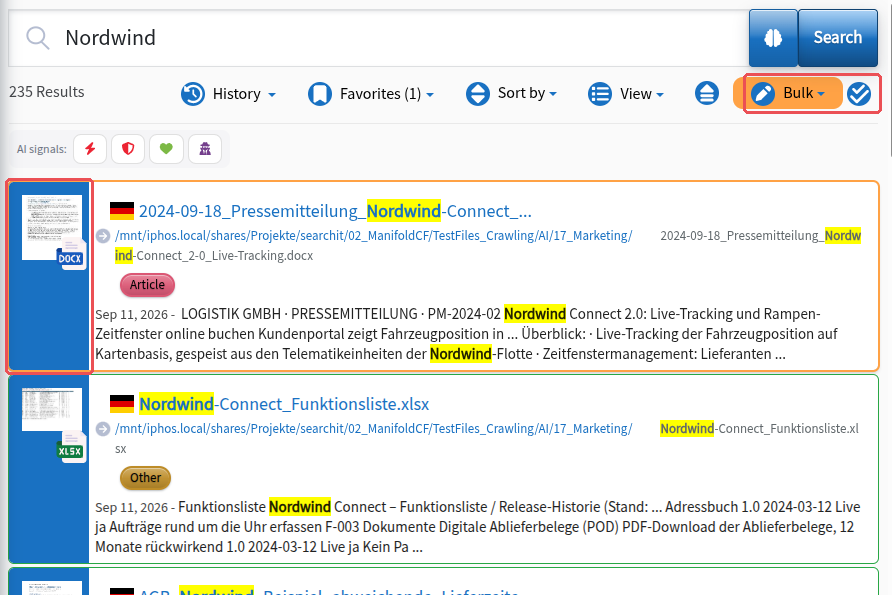This screenshot has height=595, width=892.
Task: Click the View list icon
Action: 600,94
